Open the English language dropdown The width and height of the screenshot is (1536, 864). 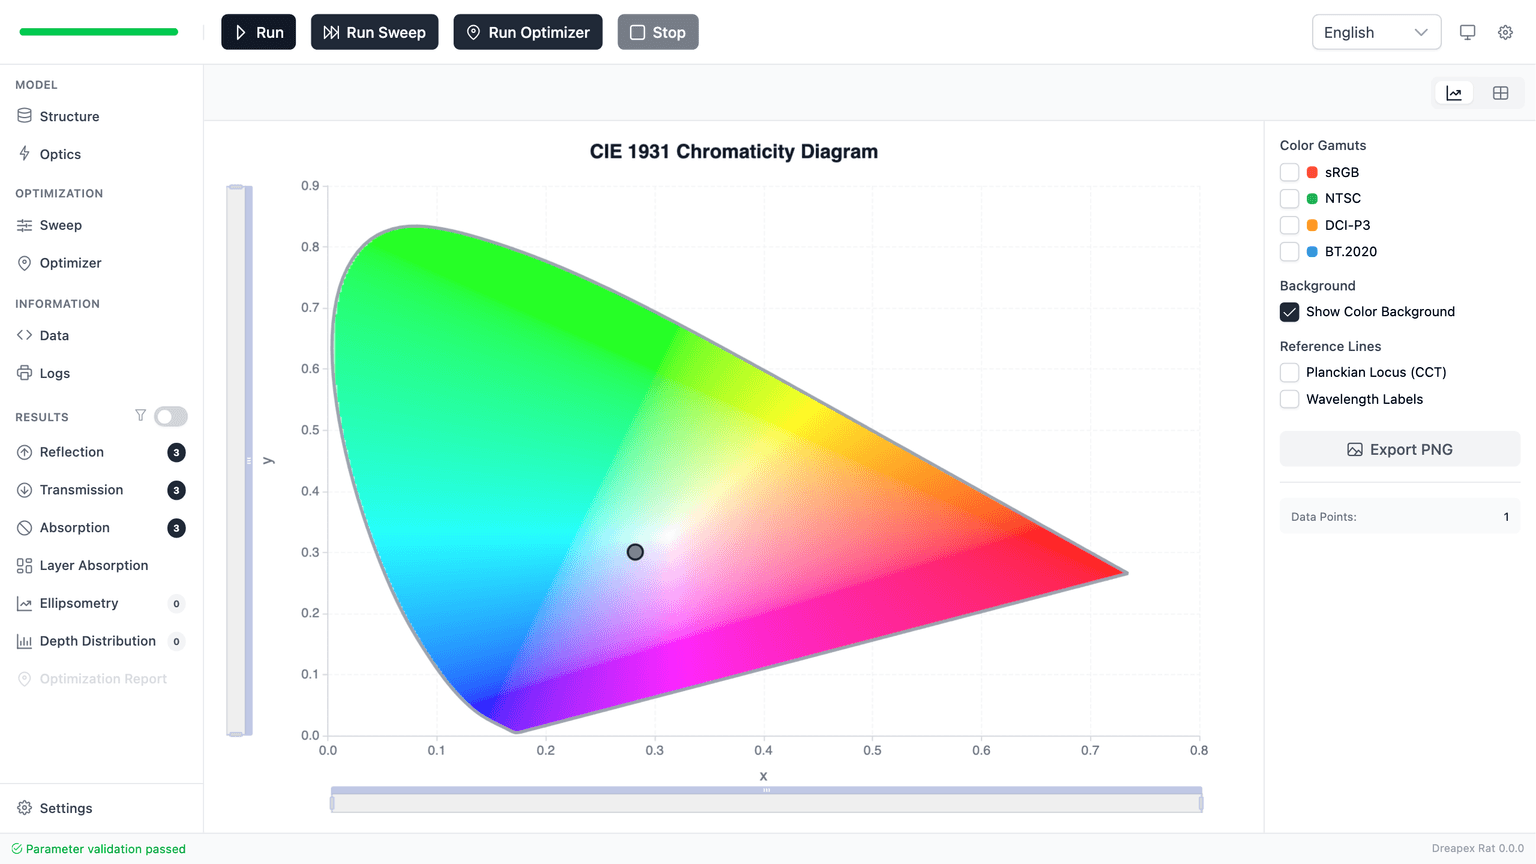[x=1375, y=32]
